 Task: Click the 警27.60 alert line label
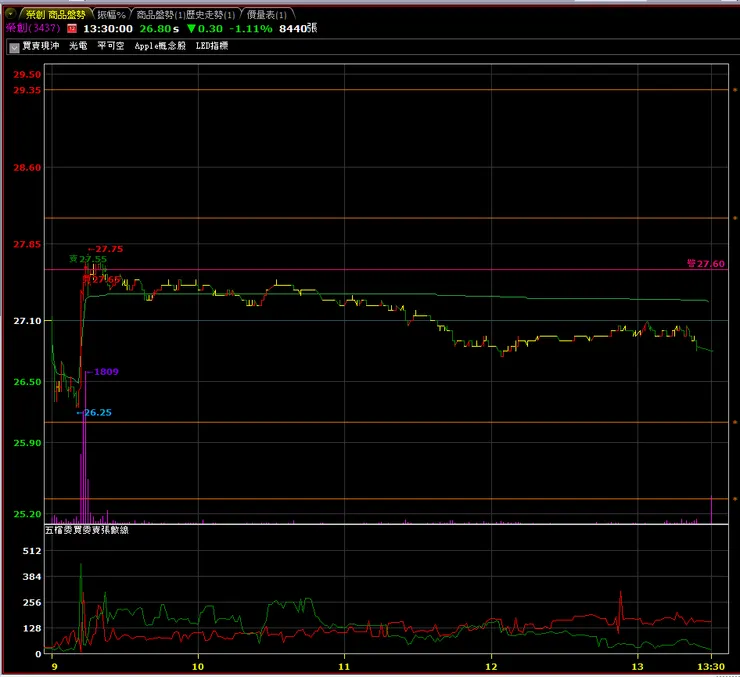(706, 264)
